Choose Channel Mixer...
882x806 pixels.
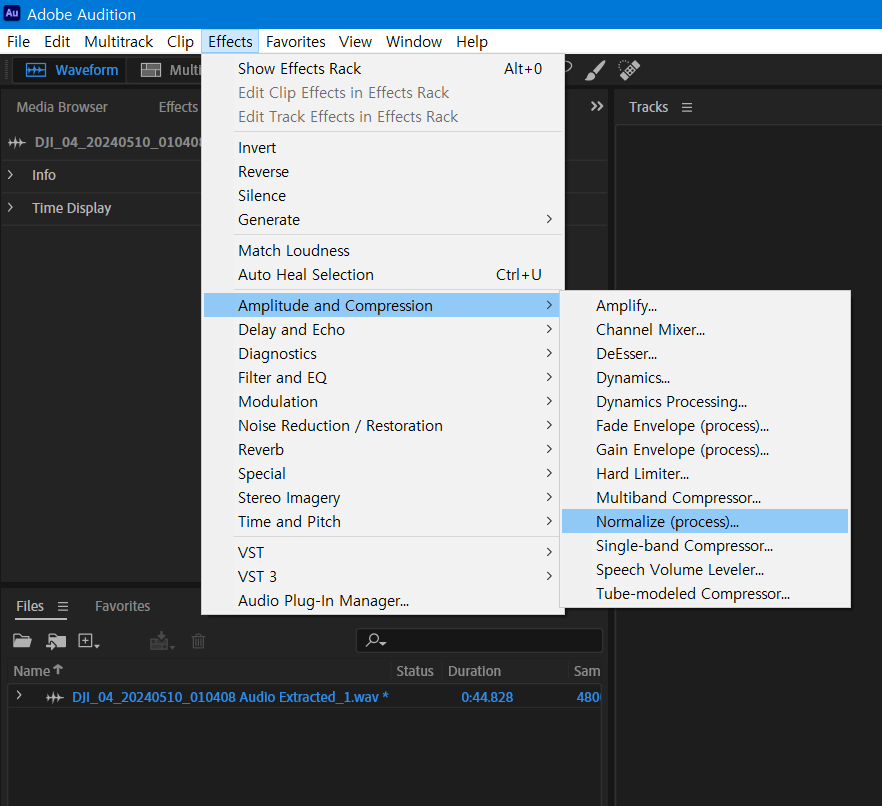(705, 329)
